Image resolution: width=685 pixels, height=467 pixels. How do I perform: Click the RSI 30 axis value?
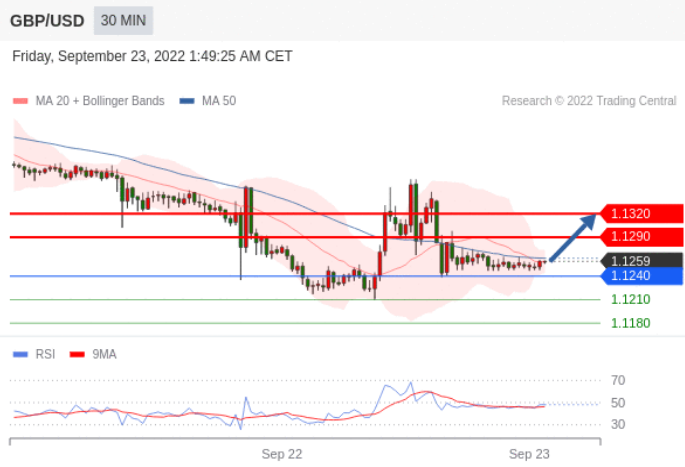coord(618,424)
